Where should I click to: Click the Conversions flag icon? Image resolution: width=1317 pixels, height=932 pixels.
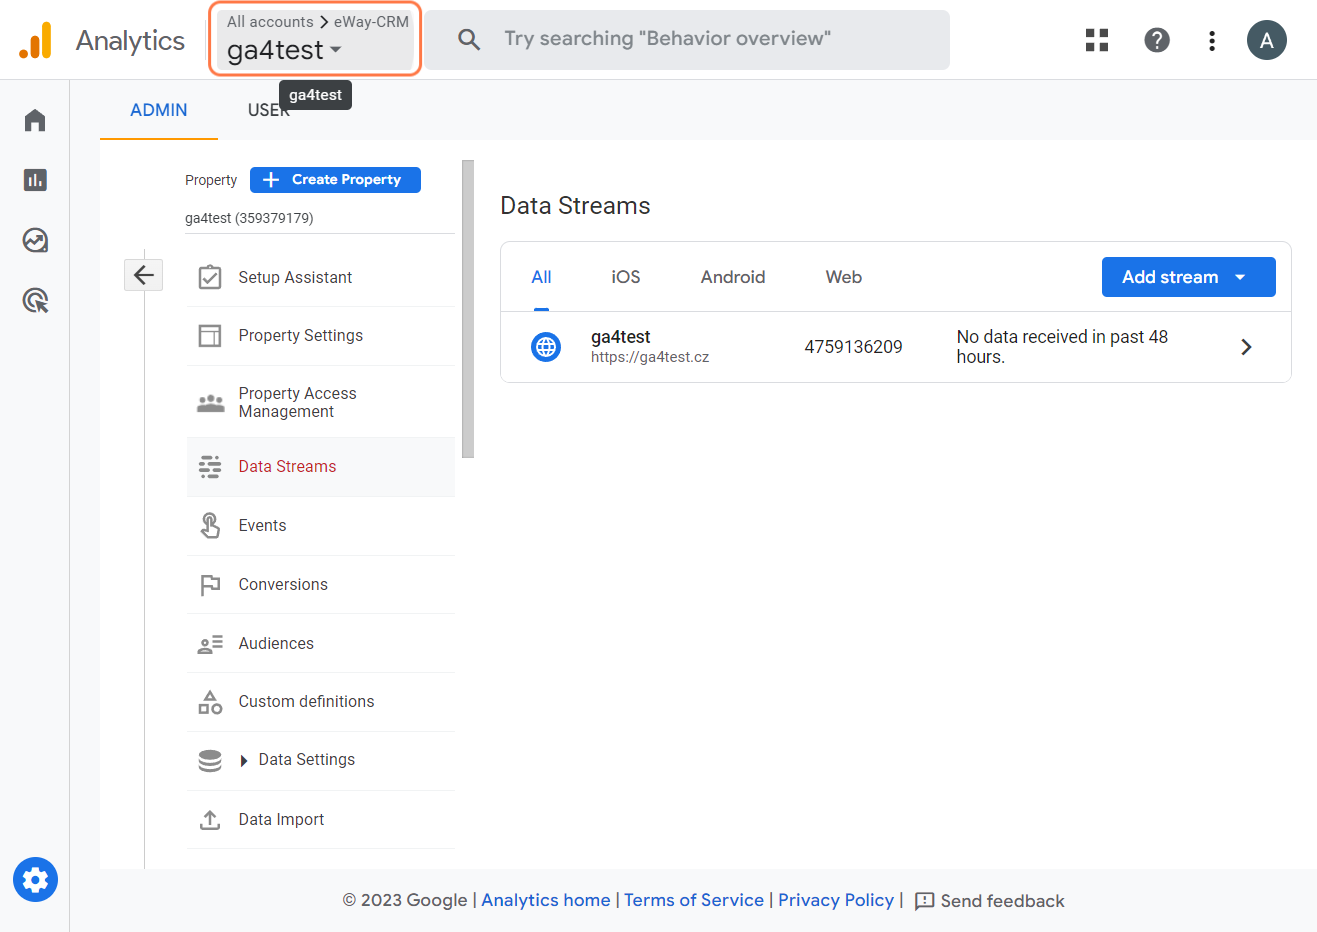pos(210,585)
